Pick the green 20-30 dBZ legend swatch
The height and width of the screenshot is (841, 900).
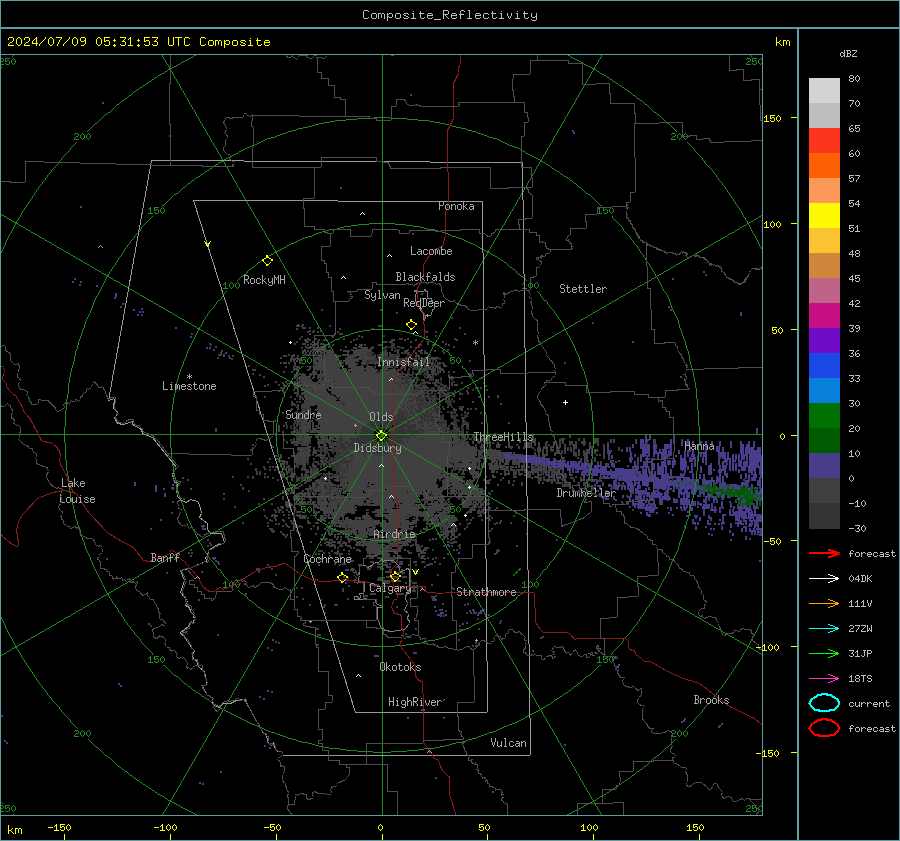824,416
